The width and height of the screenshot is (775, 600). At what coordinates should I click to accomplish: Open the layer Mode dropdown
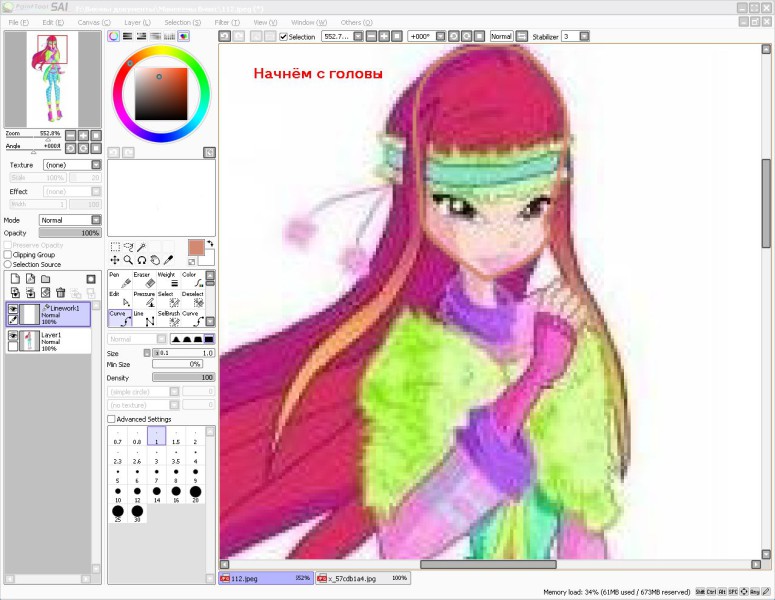click(x=96, y=220)
